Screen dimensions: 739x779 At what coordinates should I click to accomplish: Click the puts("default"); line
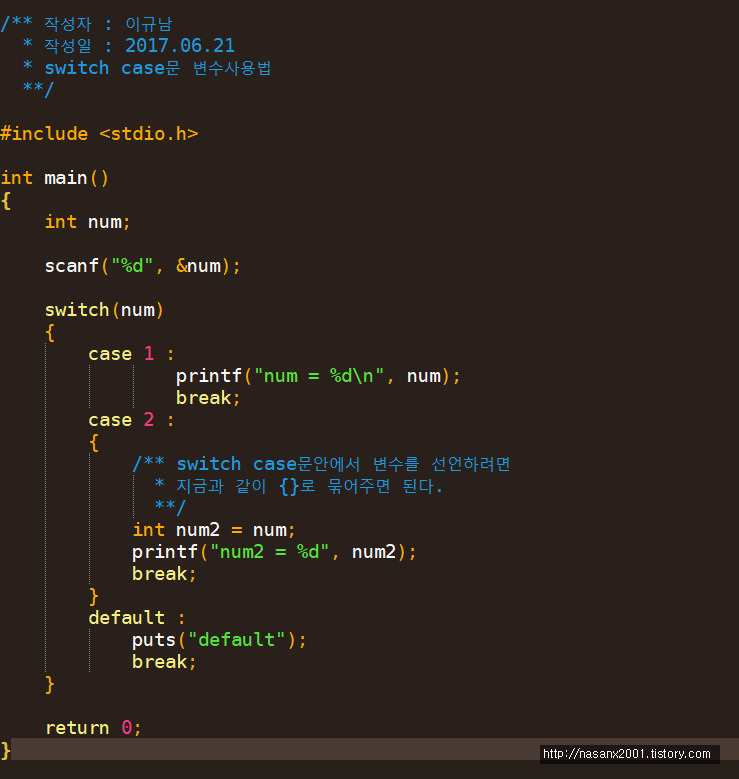tap(219, 640)
